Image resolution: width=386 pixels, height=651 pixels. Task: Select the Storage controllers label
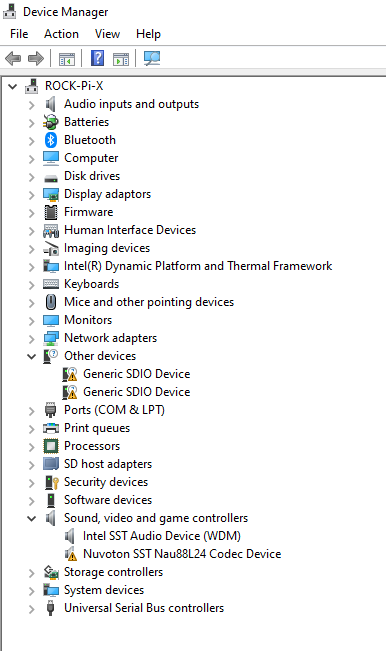click(113, 572)
